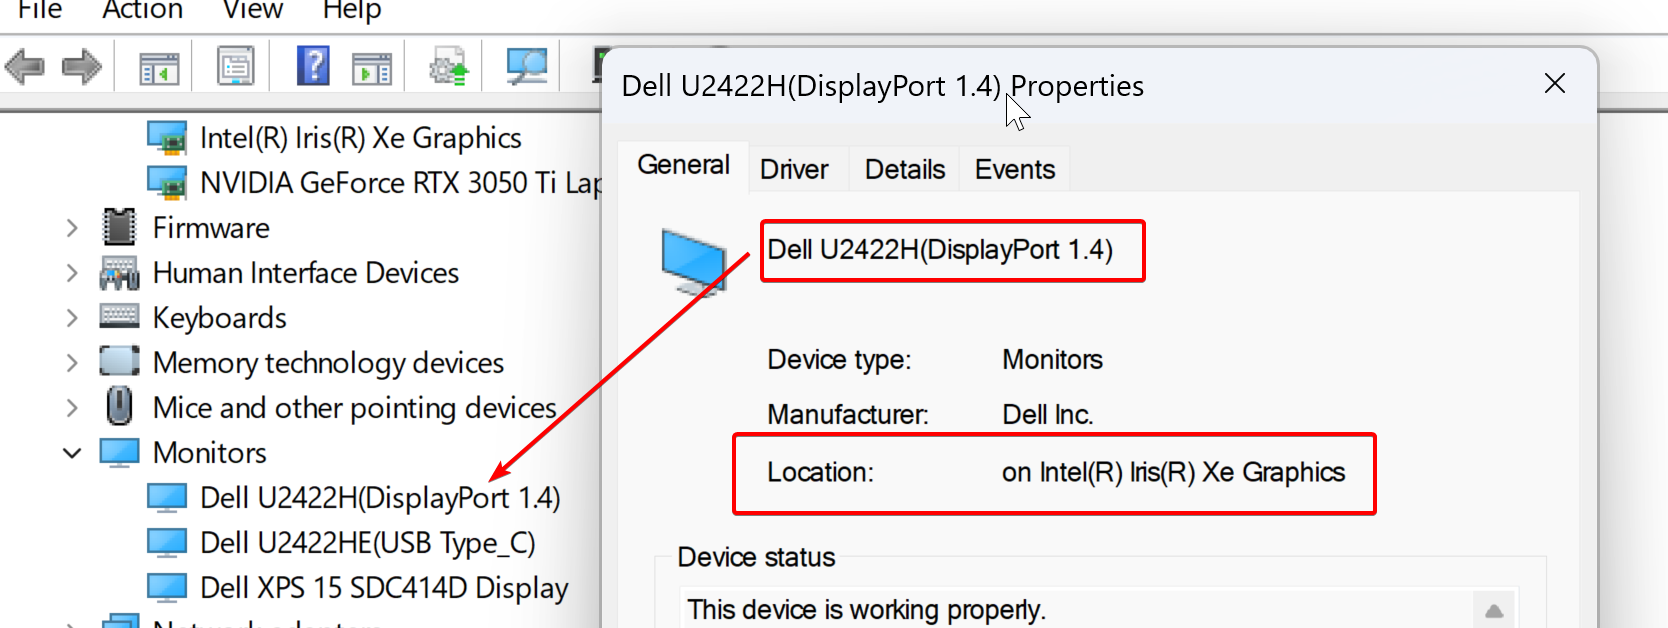Click the Forward arrow toolbar icon

click(x=82, y=68)
